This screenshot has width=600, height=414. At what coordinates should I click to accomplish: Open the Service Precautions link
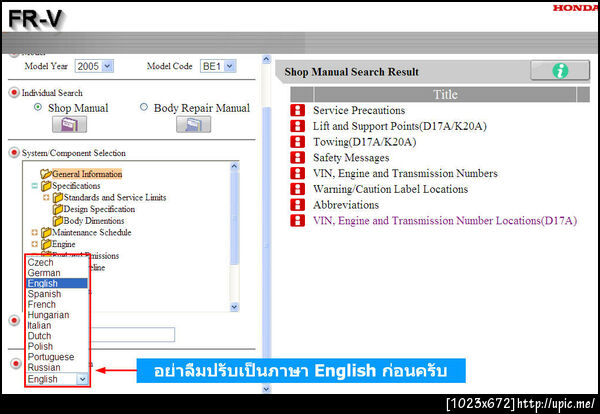pos(359,110)
